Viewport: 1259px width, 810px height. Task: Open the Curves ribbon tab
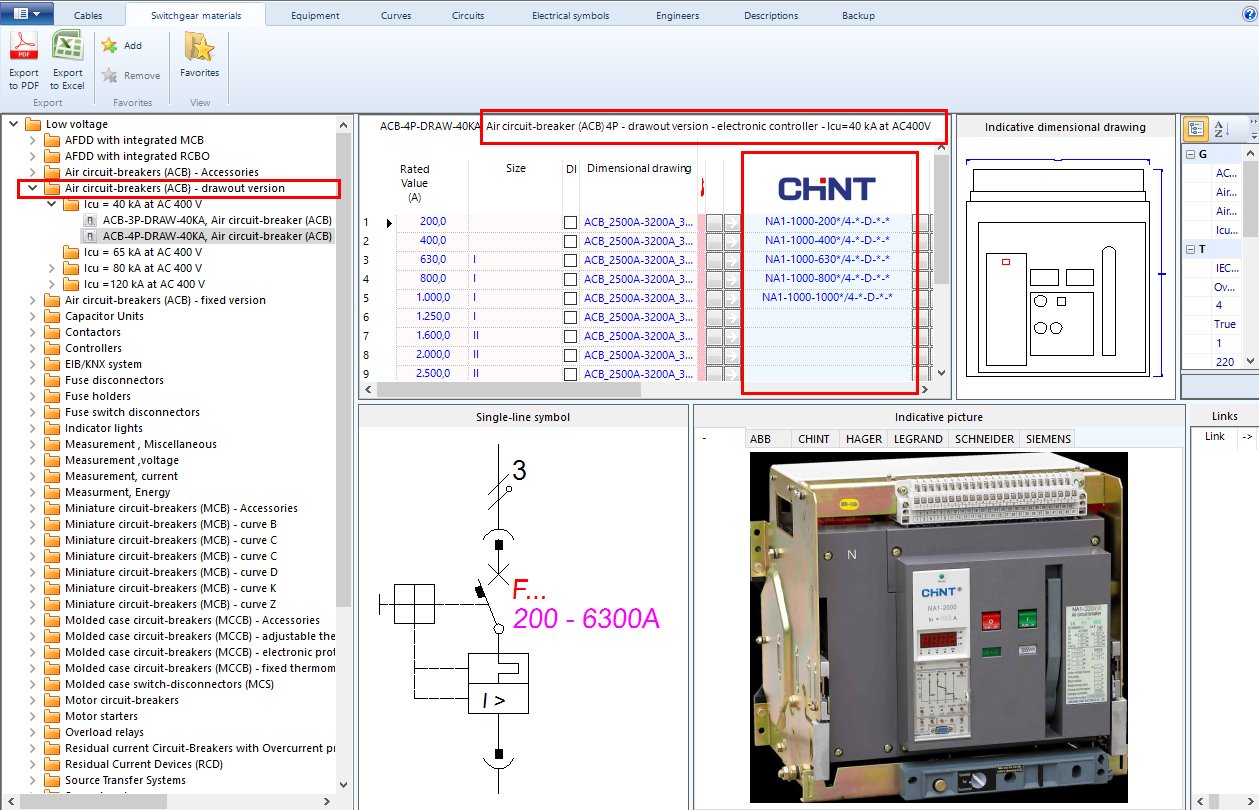tap(396, 15)
